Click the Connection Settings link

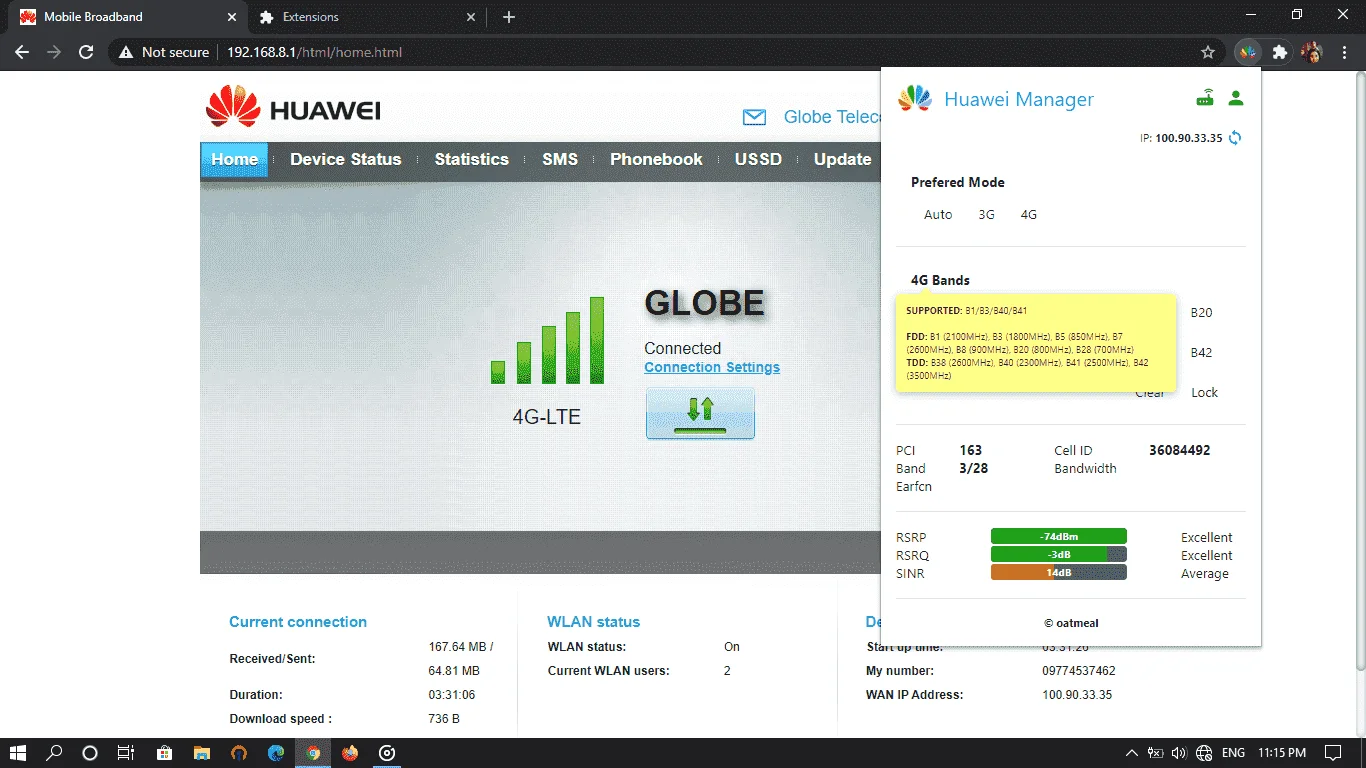tap(712, 367)
